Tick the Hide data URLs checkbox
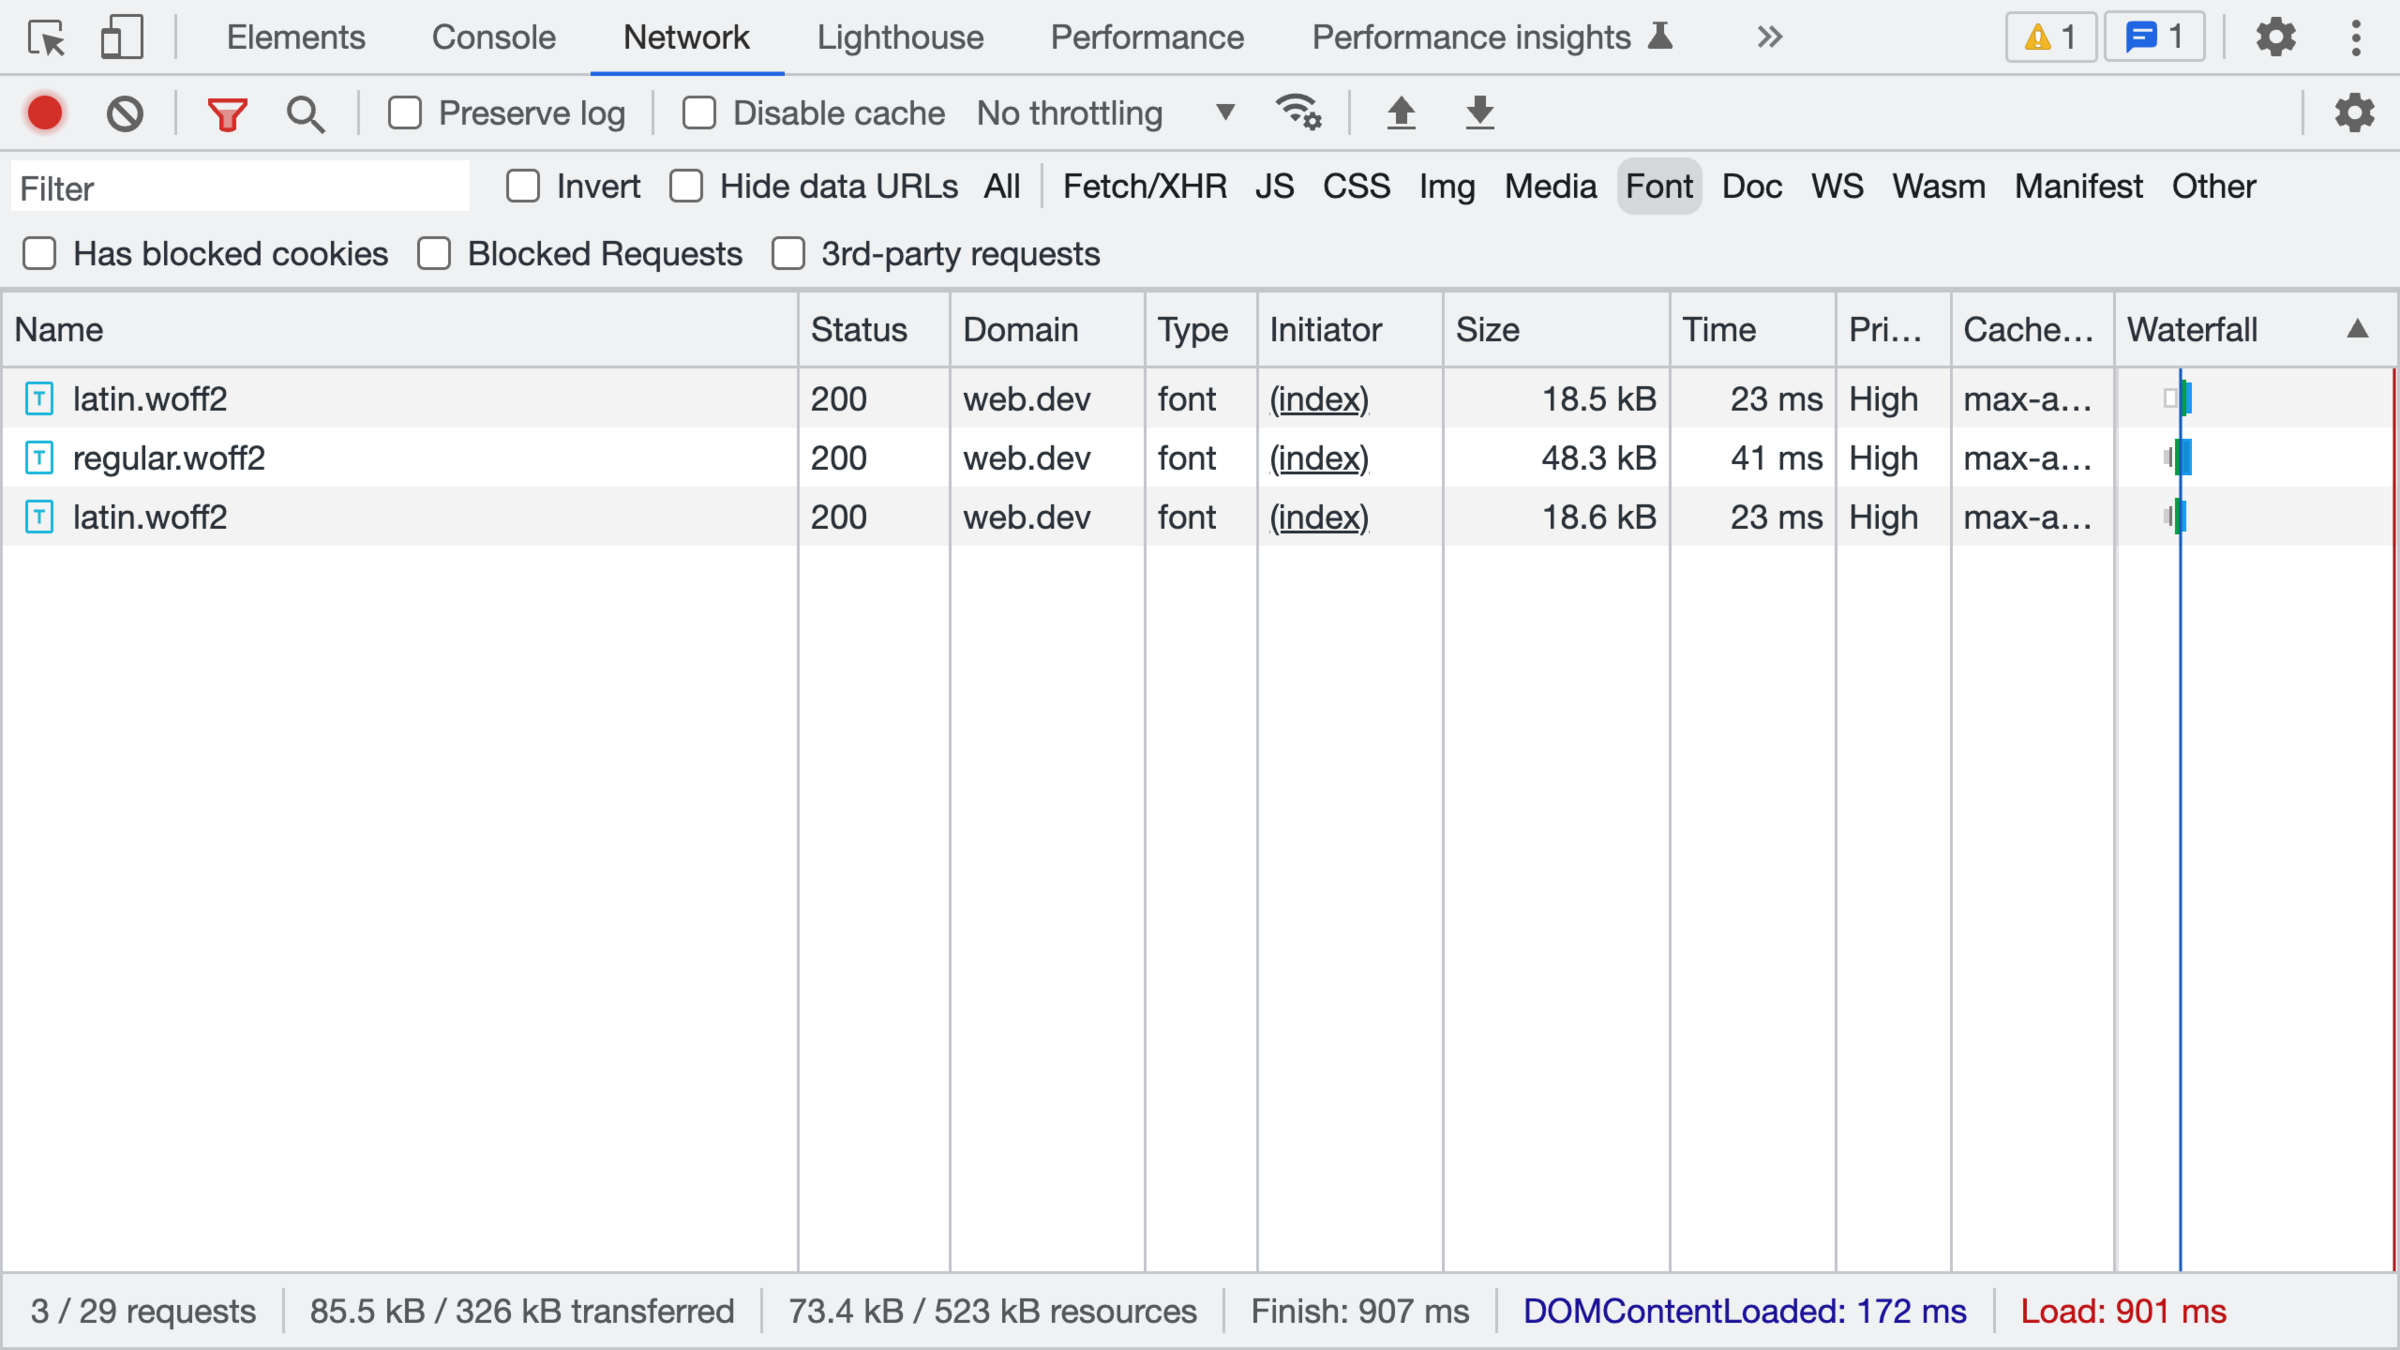The height and width of the screenshot is (1350, 2400). click(x=687, y=186)
